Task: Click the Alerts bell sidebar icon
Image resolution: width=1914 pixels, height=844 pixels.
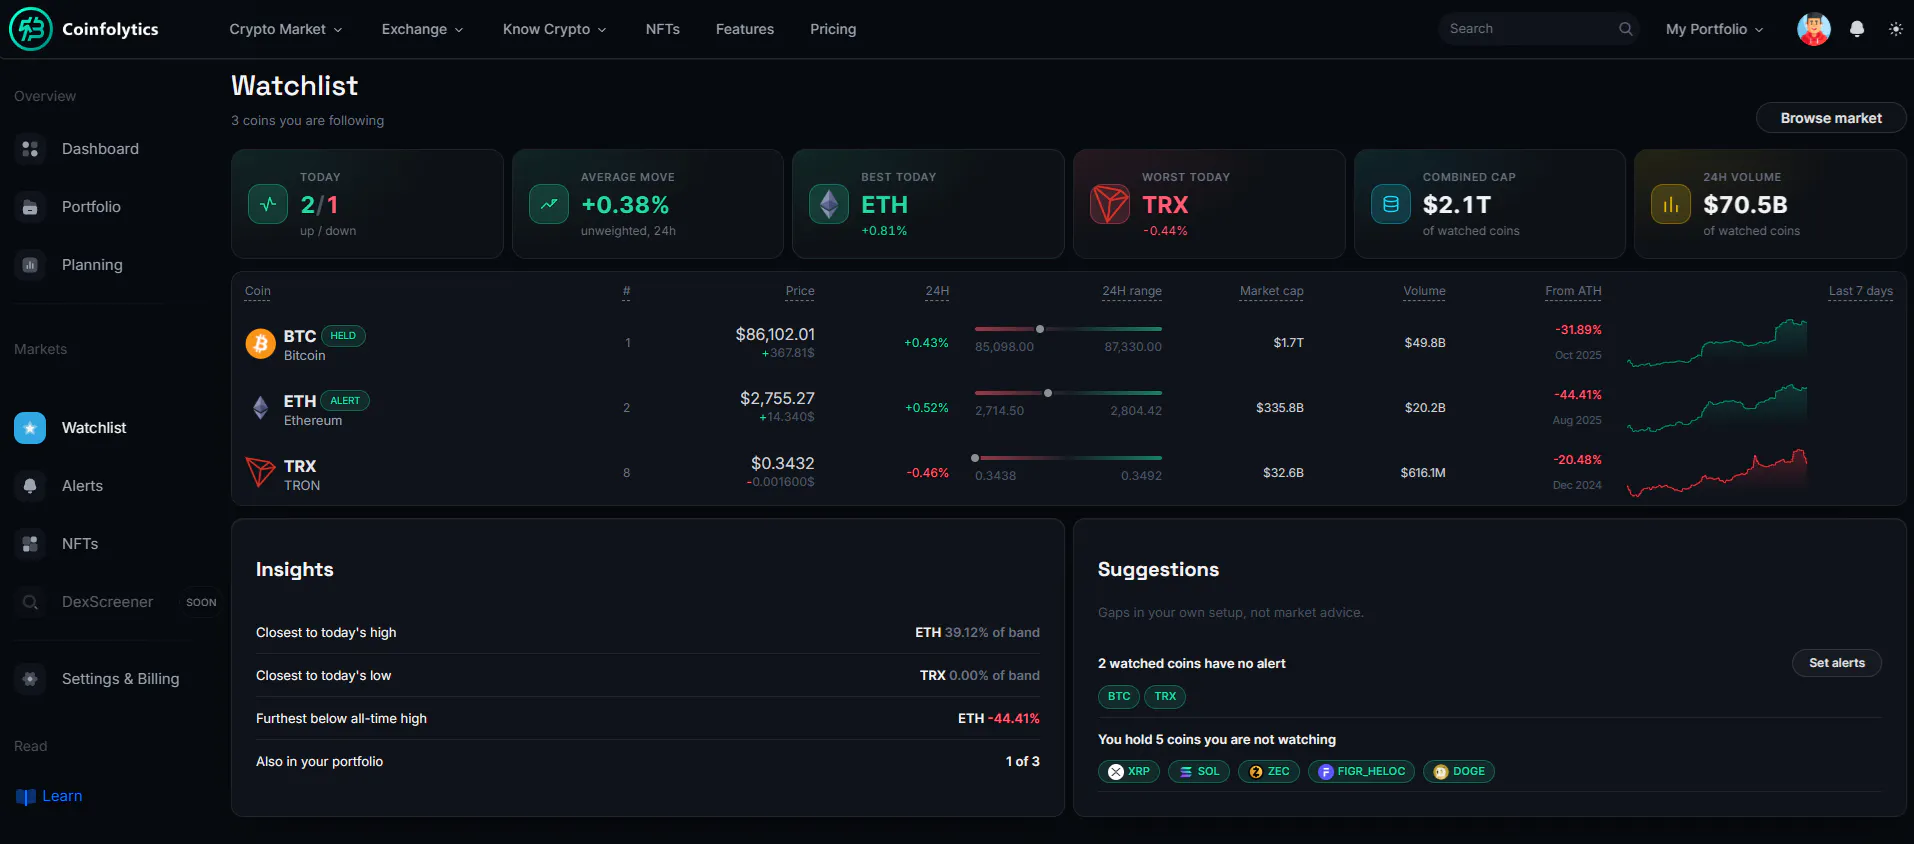Action: [30, 486]
